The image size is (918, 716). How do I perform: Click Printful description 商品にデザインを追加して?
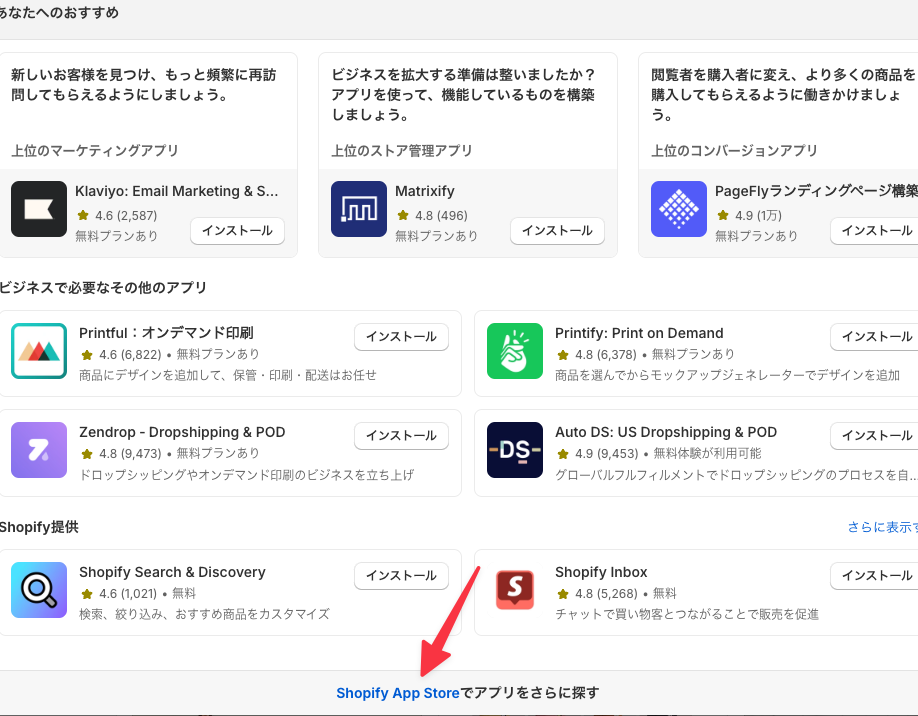228,375
